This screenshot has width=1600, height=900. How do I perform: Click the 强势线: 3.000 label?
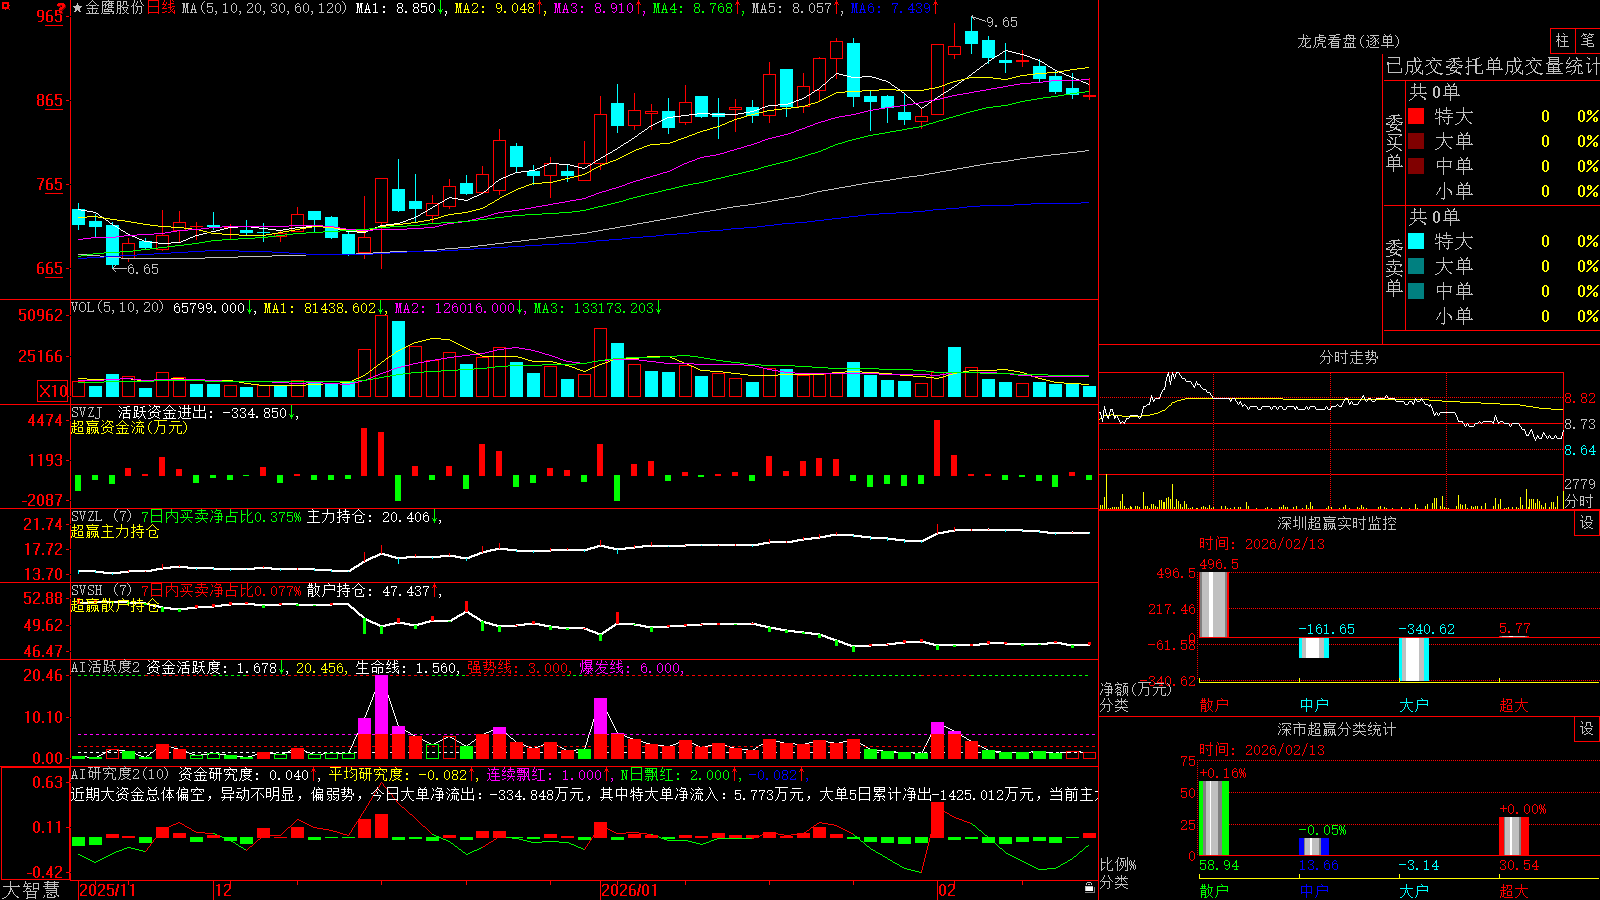coord(519,668)
